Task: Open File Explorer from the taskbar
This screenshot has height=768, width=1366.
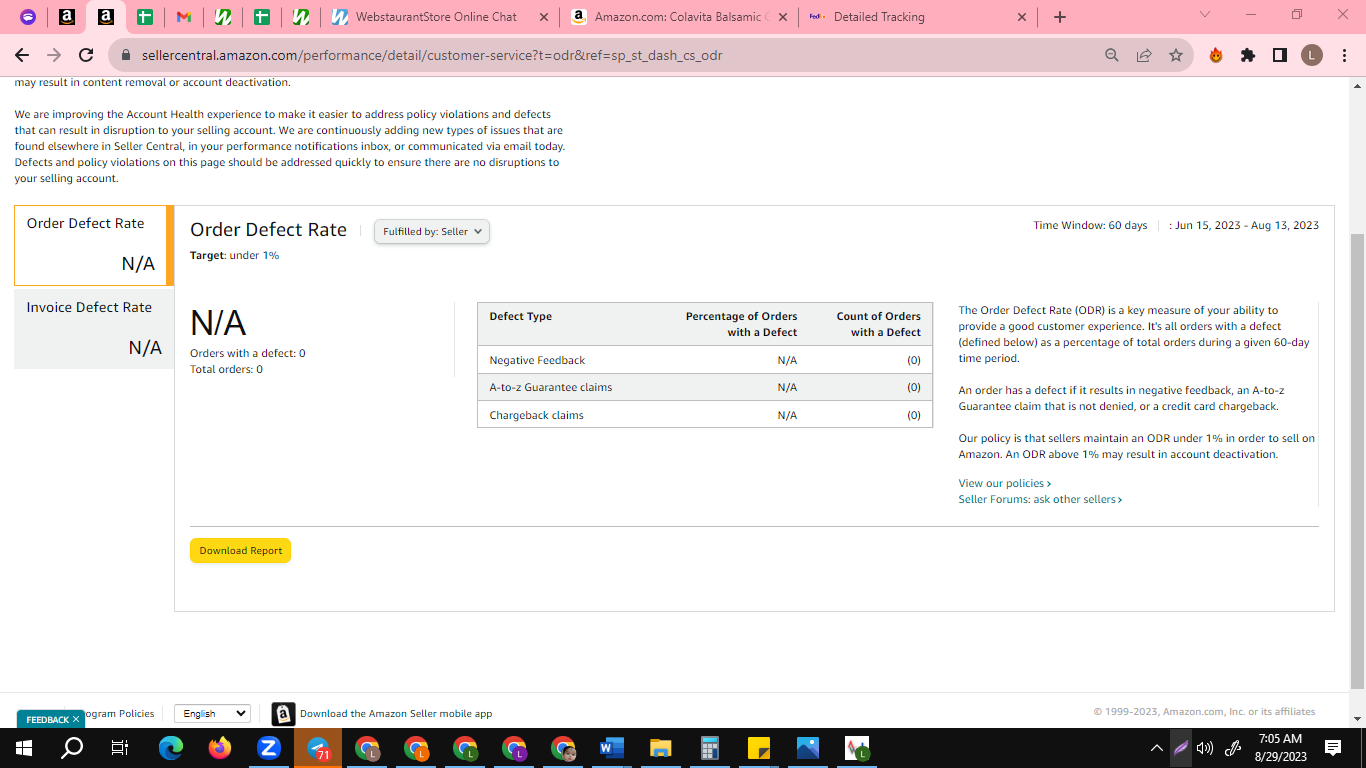Action: (x=660, y=747)
